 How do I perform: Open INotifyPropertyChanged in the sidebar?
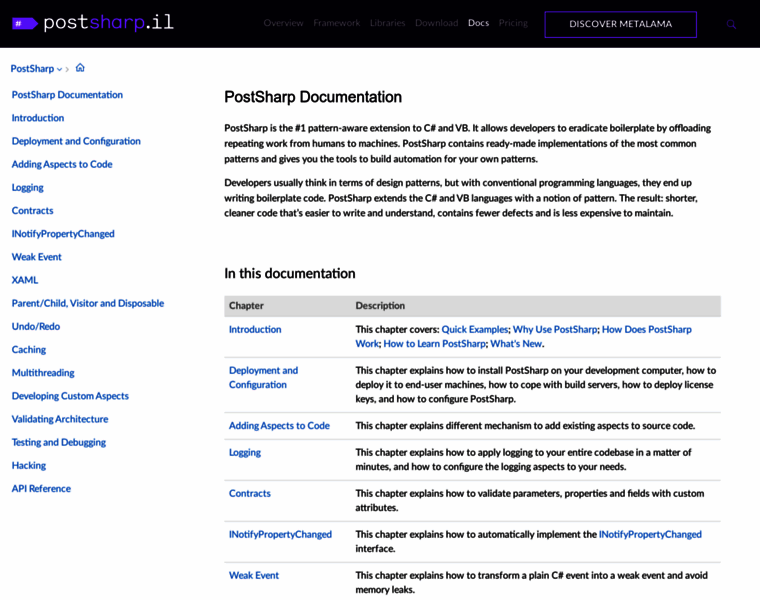point(63,234)
